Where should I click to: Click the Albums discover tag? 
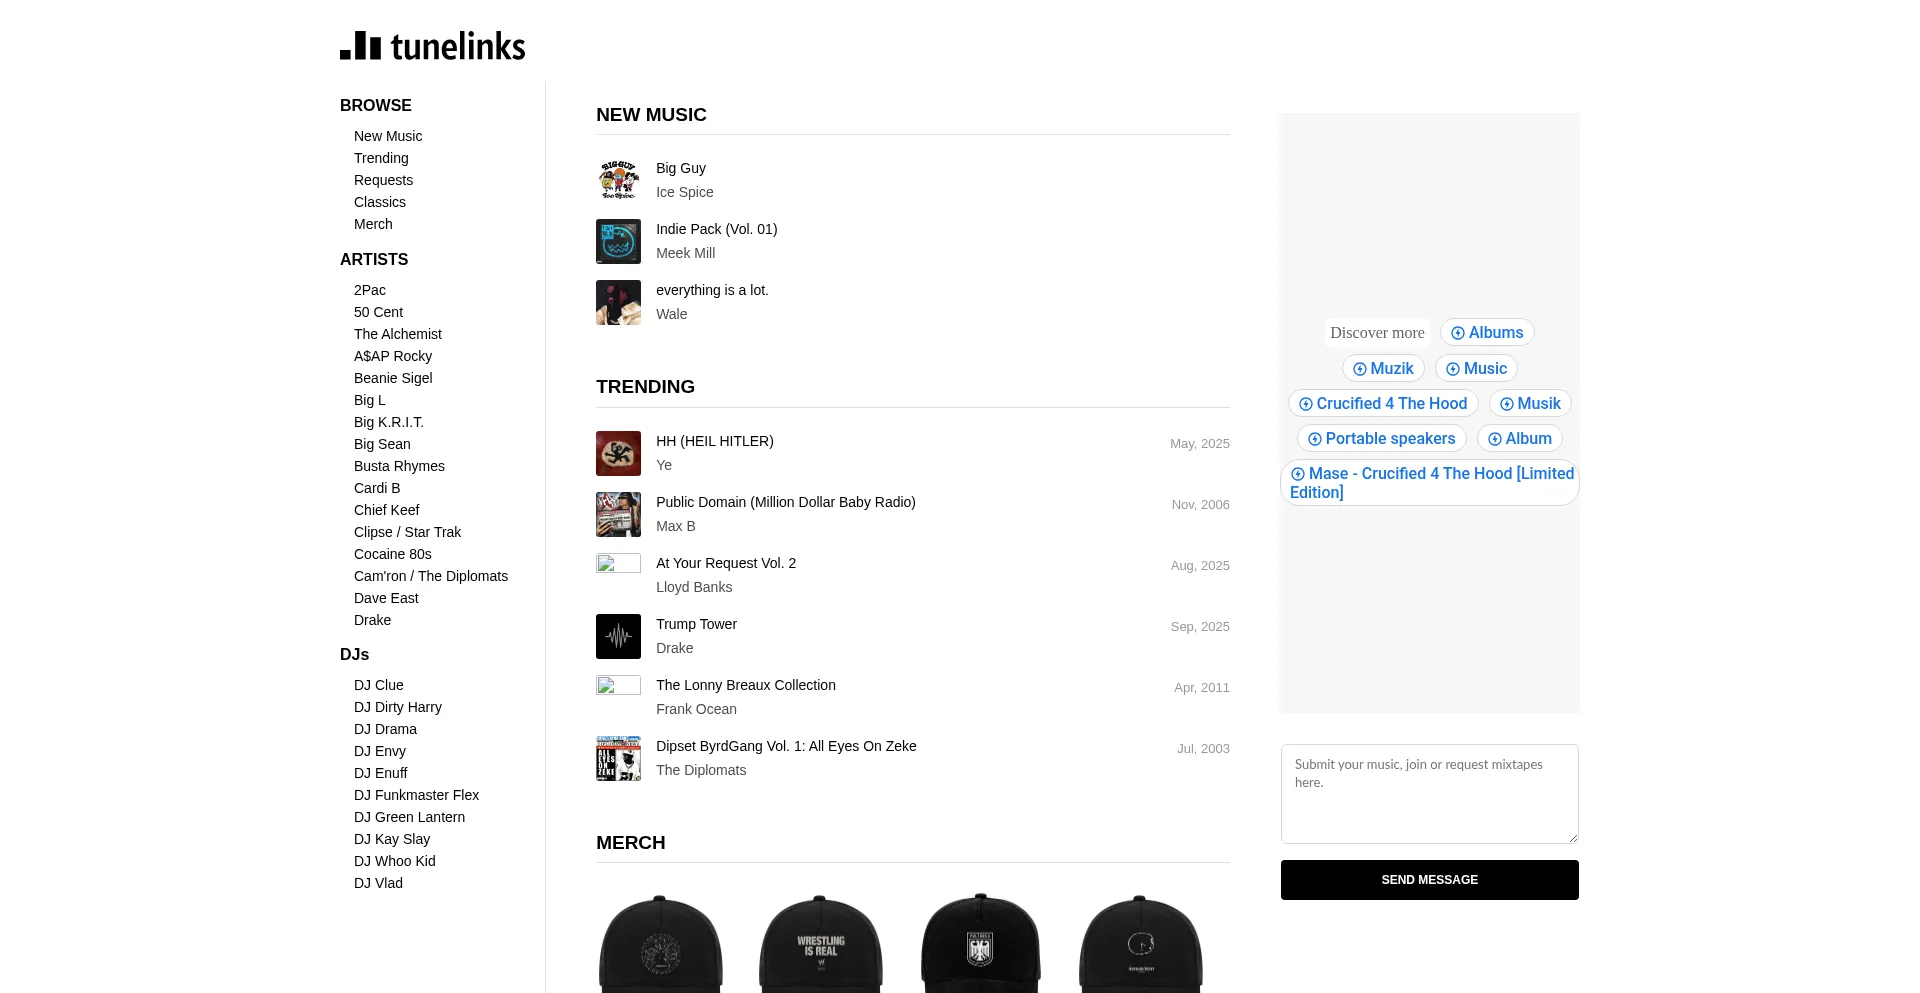[1487, 333]
